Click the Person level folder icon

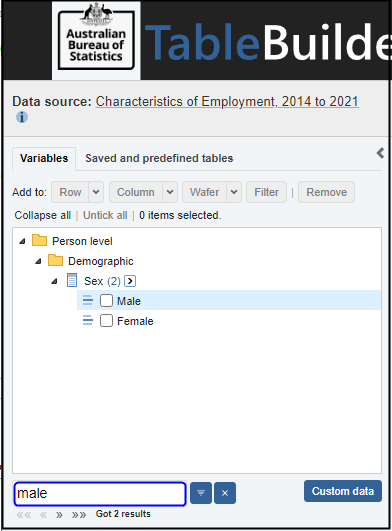point(39,240)
